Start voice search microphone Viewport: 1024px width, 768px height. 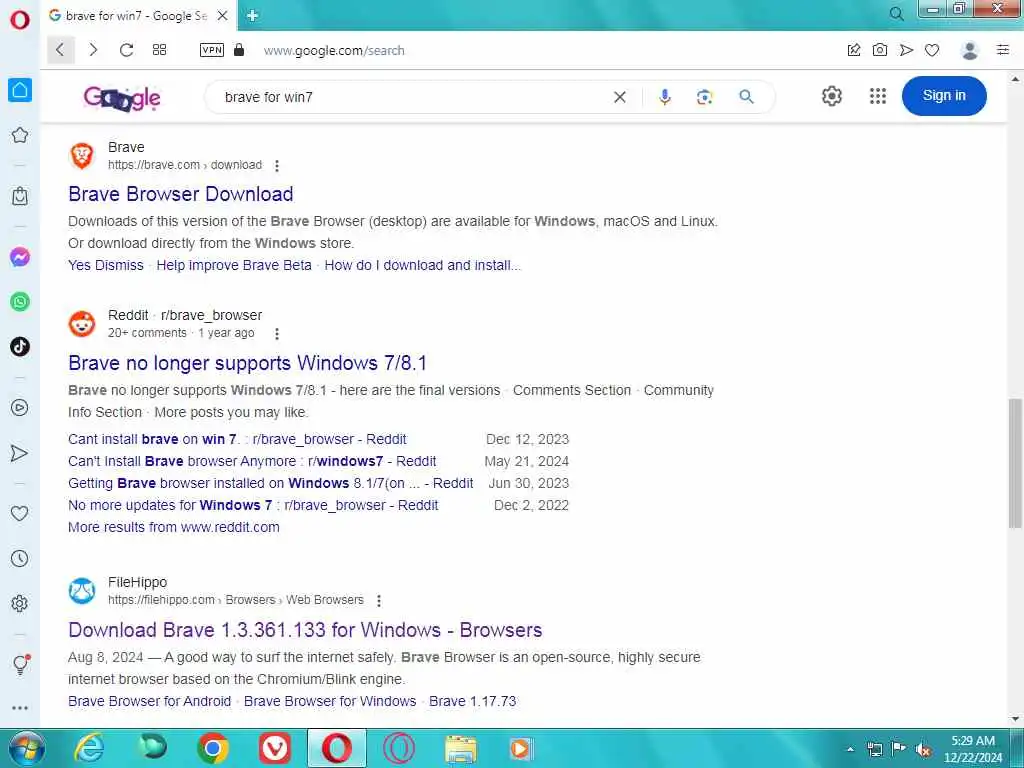[664, 97]
